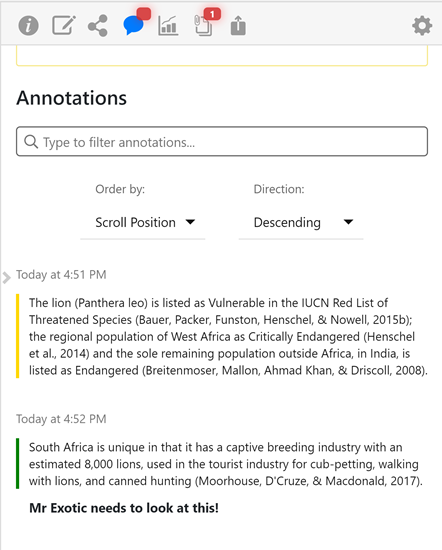This screenshot has height=550, width=442.
Task: Open the settings gear icon
Action: coord(422,26)
